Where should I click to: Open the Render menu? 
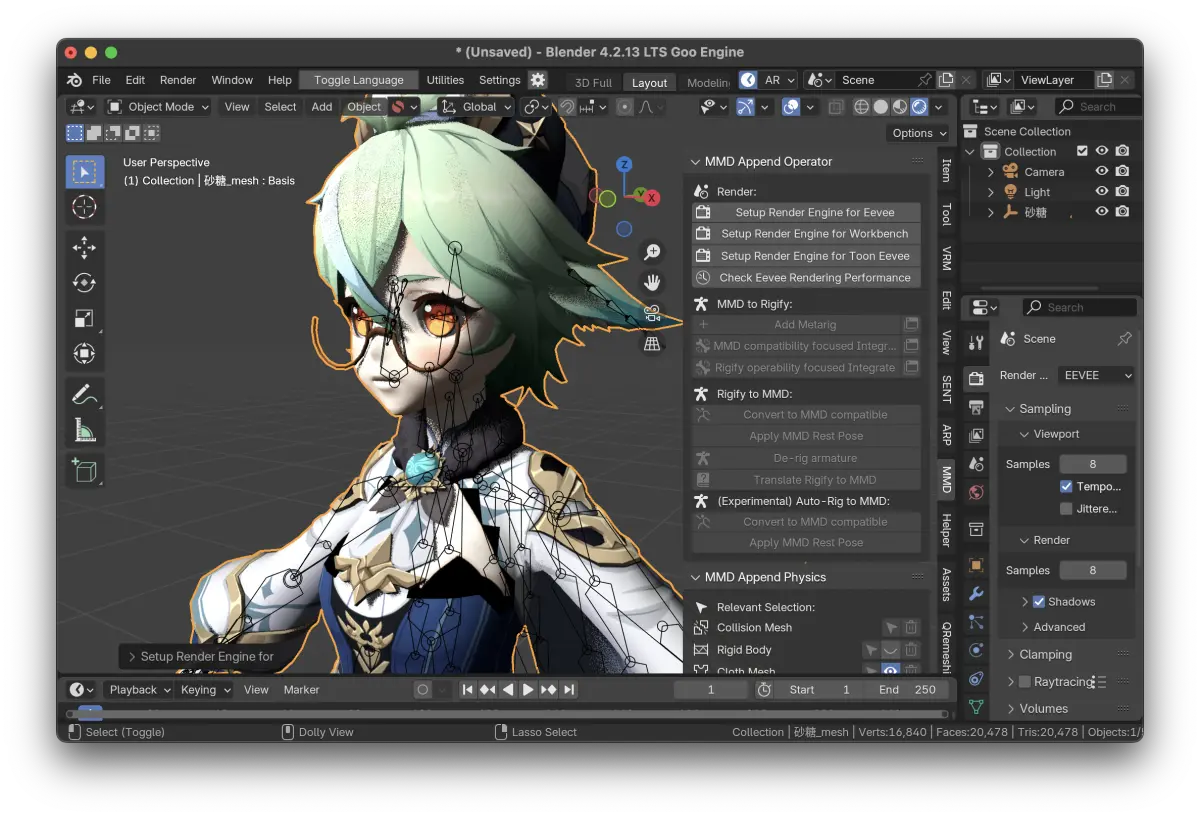[x=178, y=80]
